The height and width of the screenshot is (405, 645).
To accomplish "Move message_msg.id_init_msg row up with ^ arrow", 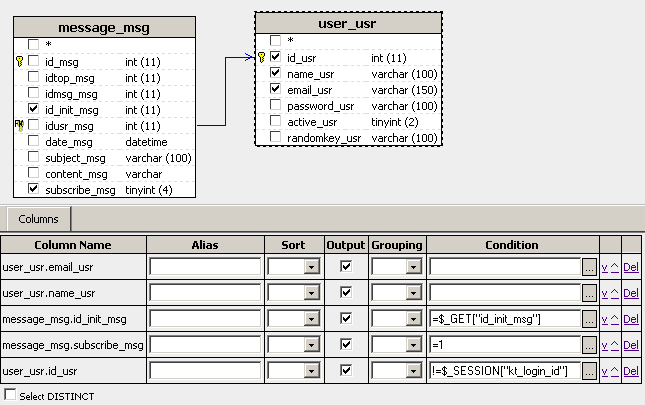I will (x=613, y=319).
